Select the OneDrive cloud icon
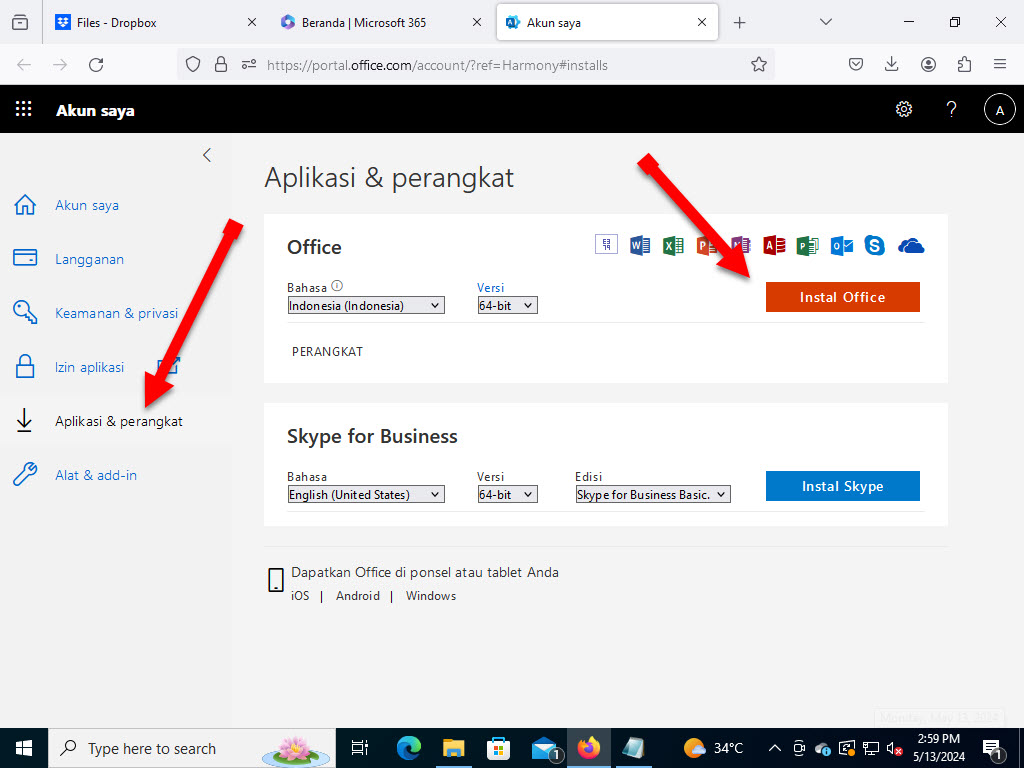The width and height of the screenshot is (1024, 768). (x=910, y=244)
